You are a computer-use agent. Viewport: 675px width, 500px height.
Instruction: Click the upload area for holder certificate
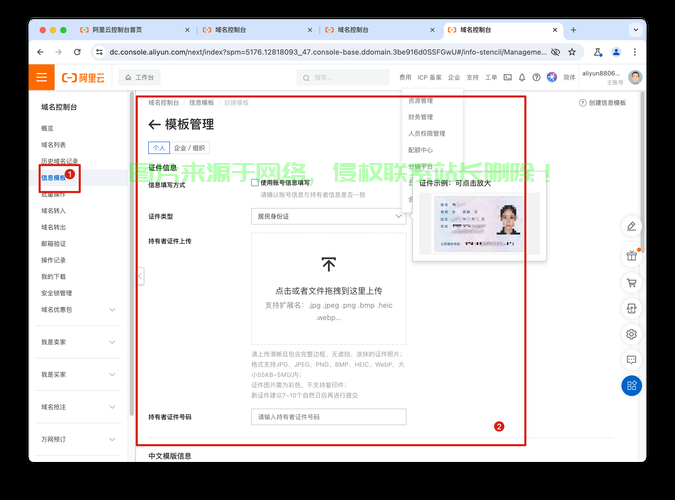(329, 289)
